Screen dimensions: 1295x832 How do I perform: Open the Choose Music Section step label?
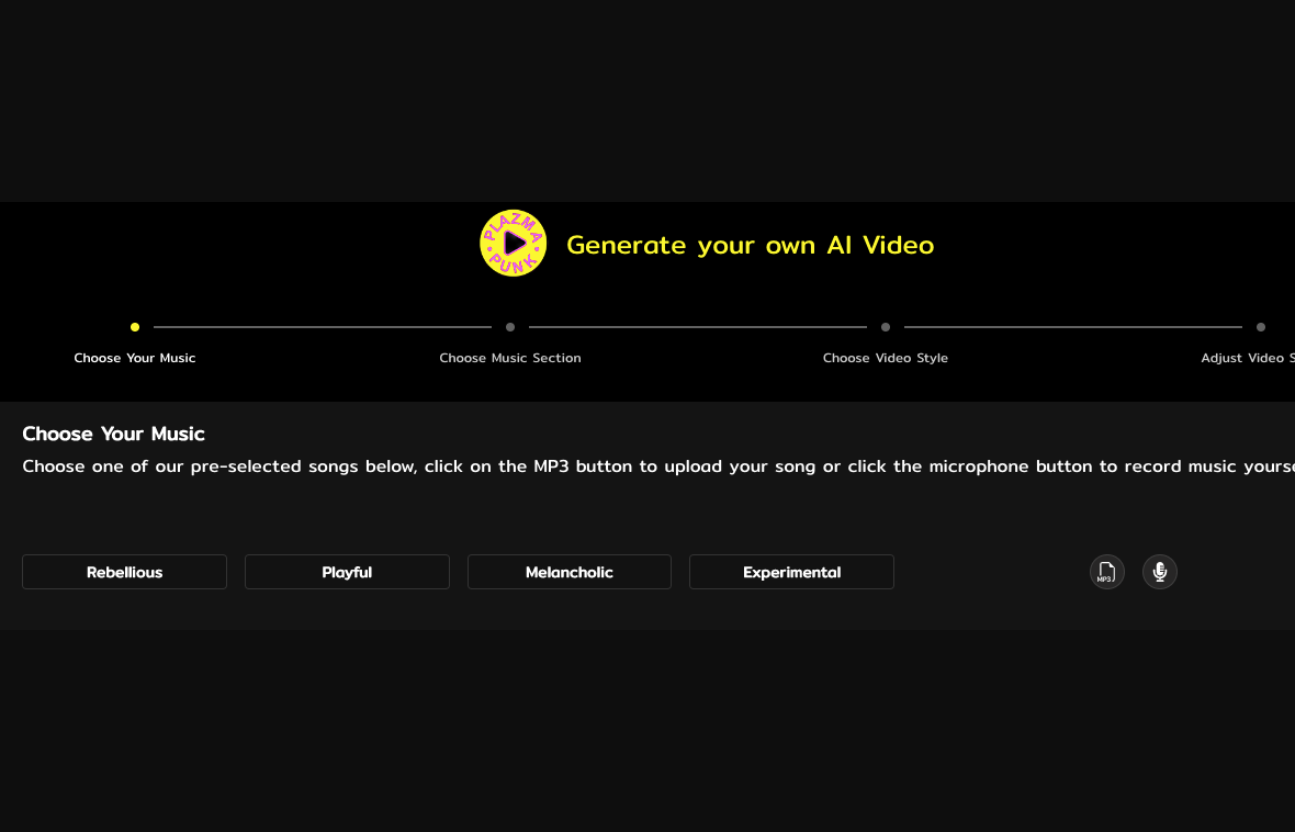coord(510,358)
